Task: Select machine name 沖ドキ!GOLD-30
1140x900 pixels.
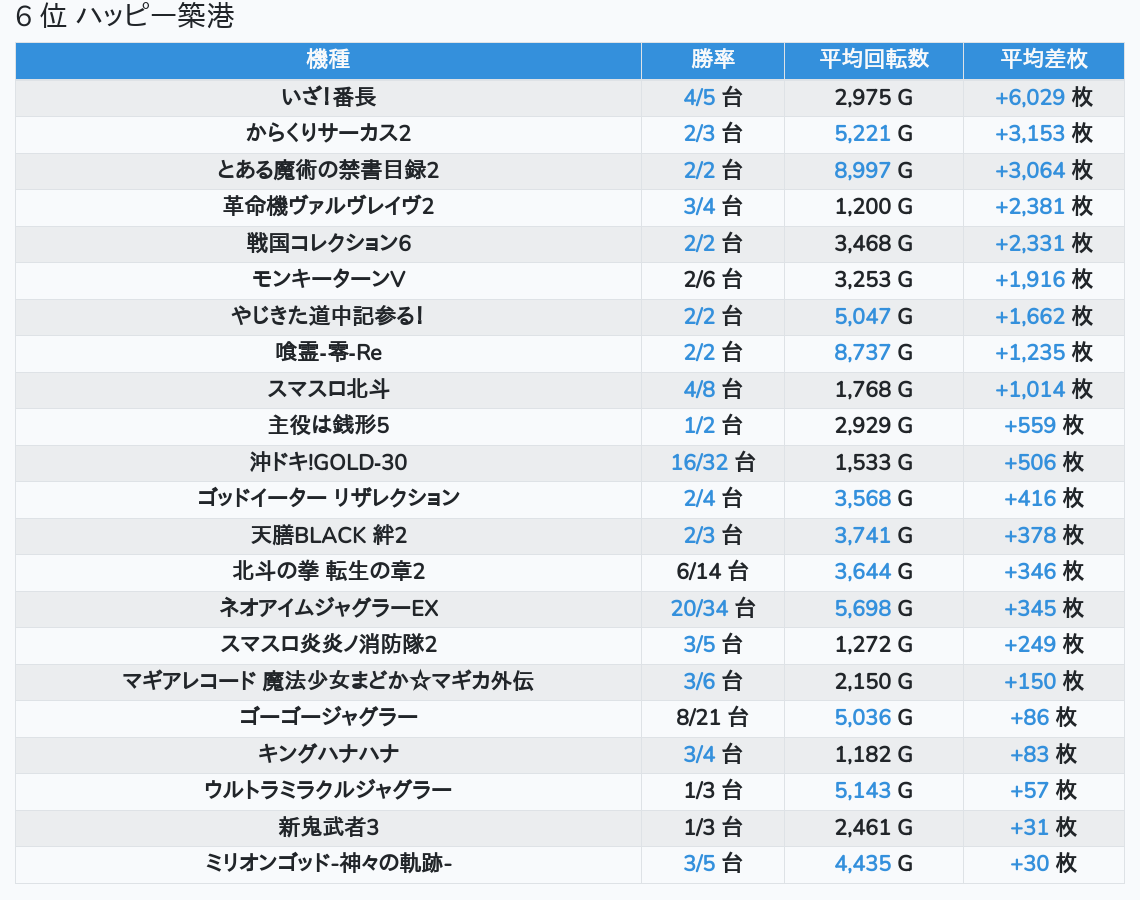Action: coord(328,462)
